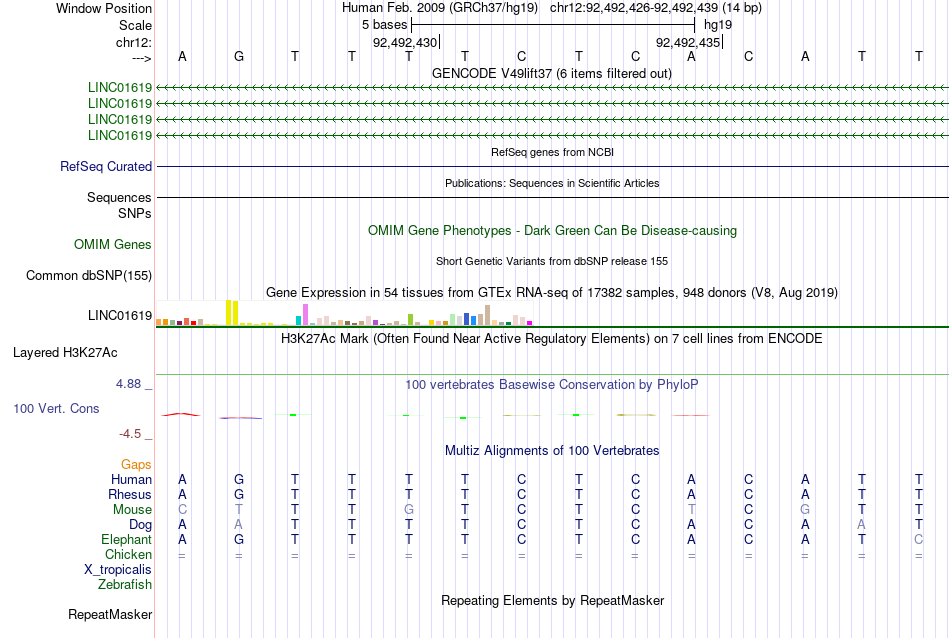Viewport: 950px width, 638px height.
Task: Click the -4.5 lower conservation scale value
Action: click(x=130, y=434)
